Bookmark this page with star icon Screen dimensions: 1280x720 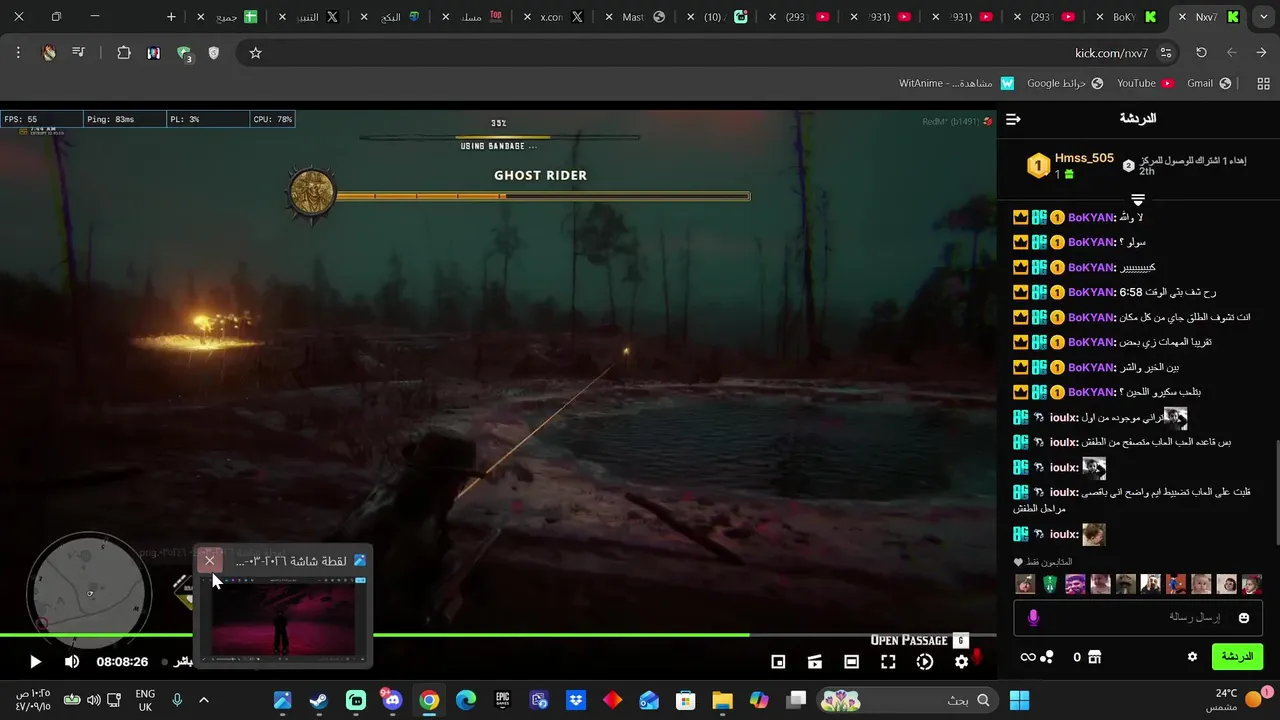[255, 53]
